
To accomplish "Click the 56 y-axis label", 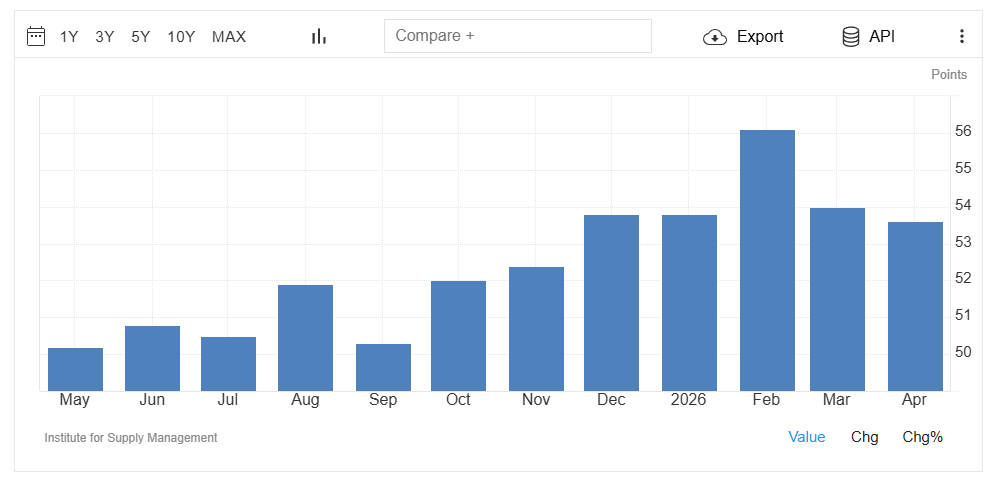I will (963, 131).
